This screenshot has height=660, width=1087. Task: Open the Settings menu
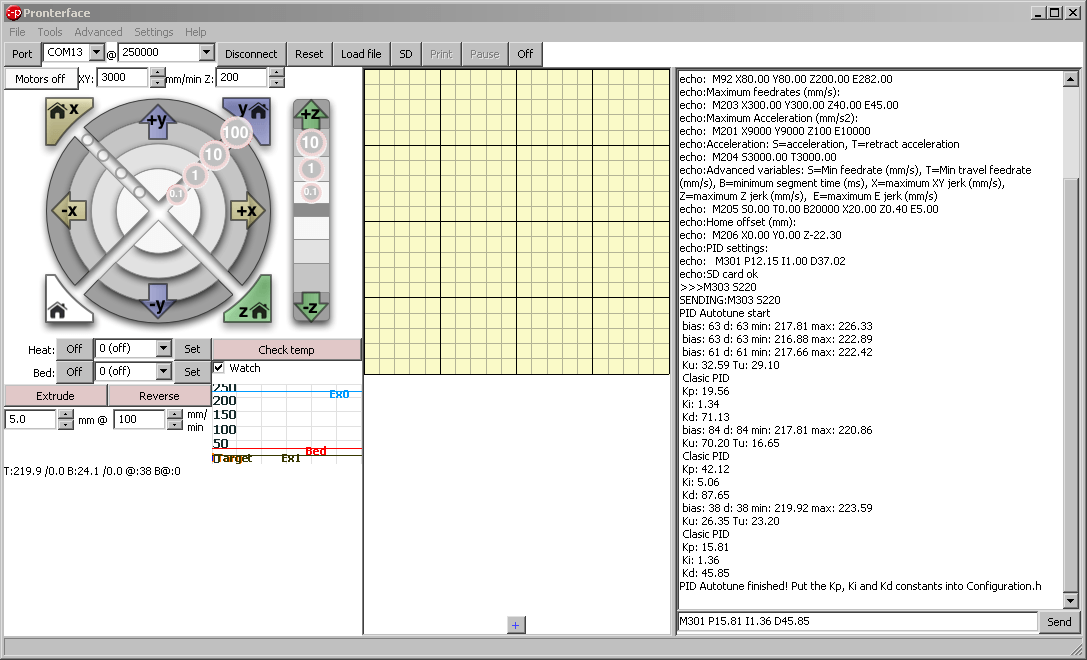click(153, 32)
